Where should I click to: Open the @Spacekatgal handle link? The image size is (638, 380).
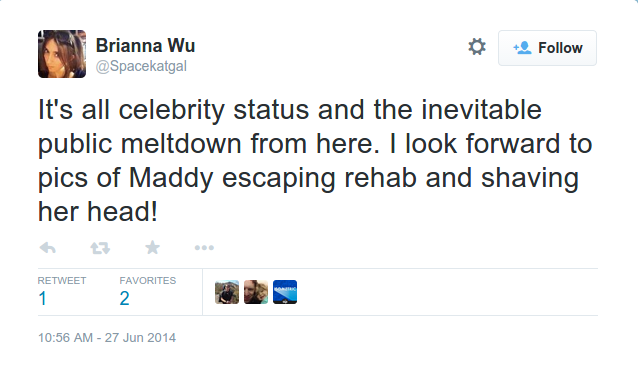141,66
